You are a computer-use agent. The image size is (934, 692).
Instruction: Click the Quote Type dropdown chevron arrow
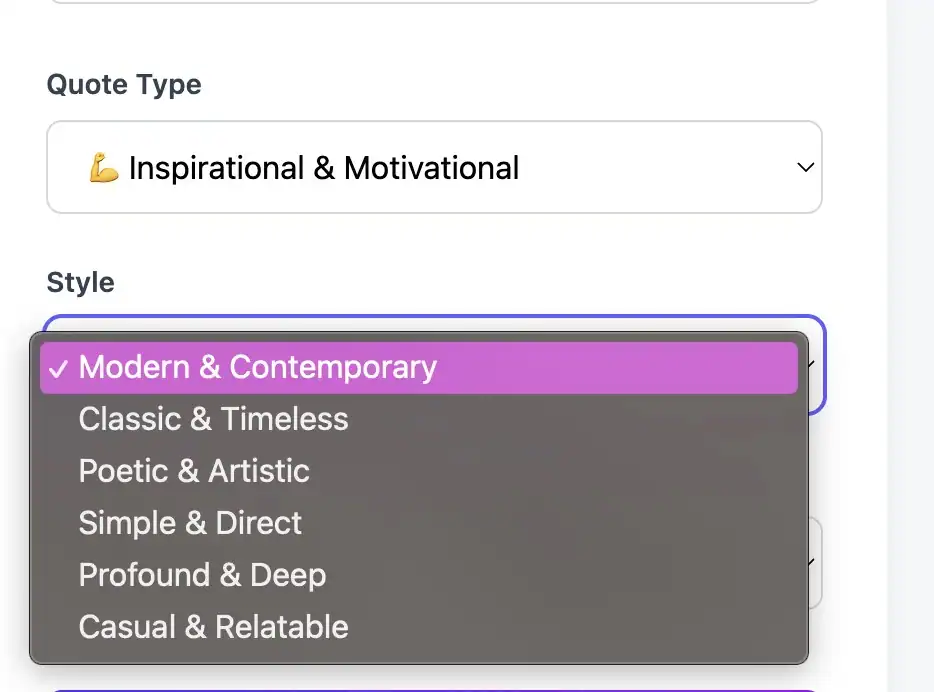tap(805, 168)
